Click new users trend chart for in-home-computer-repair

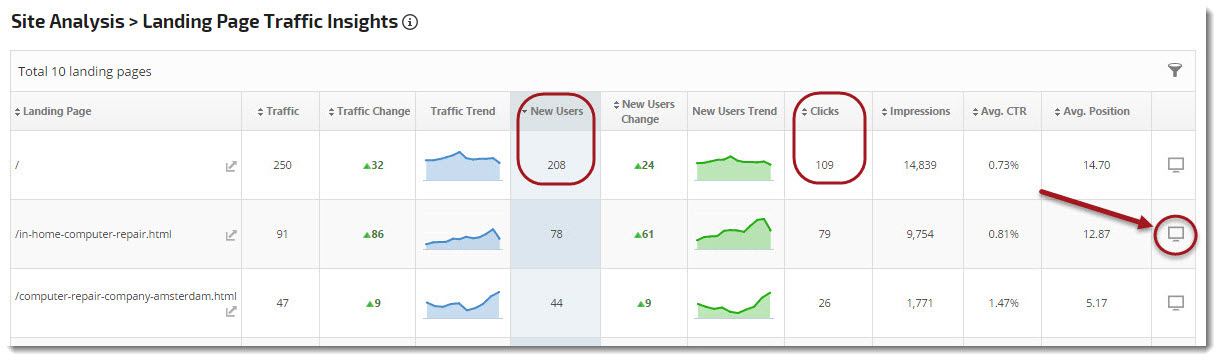click(734, 233)
